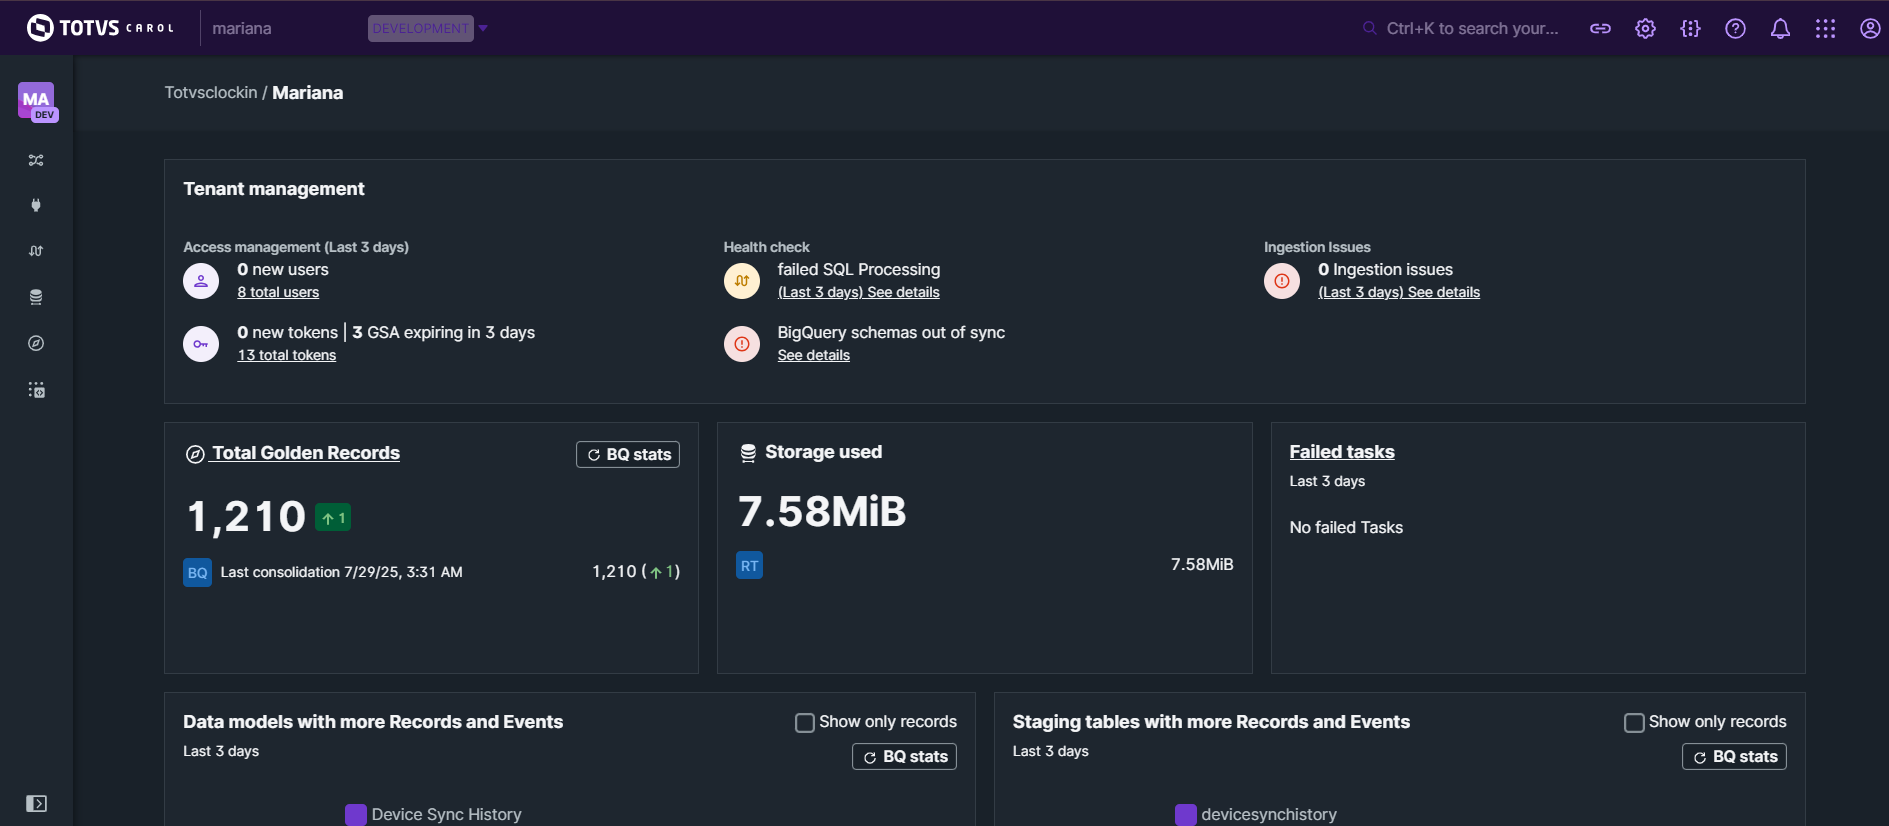
Task: Click the link chain icon in header
Action: [1600, 29]
